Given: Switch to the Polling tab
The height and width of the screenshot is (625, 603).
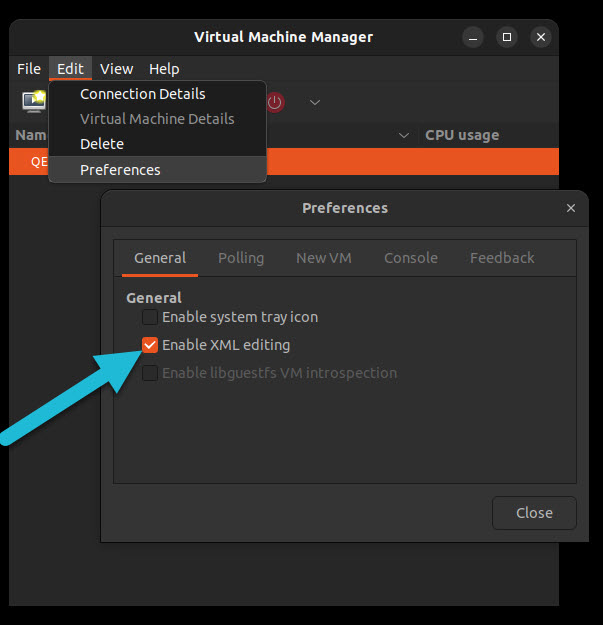Looking at the screenshot, I should (241, 258).
